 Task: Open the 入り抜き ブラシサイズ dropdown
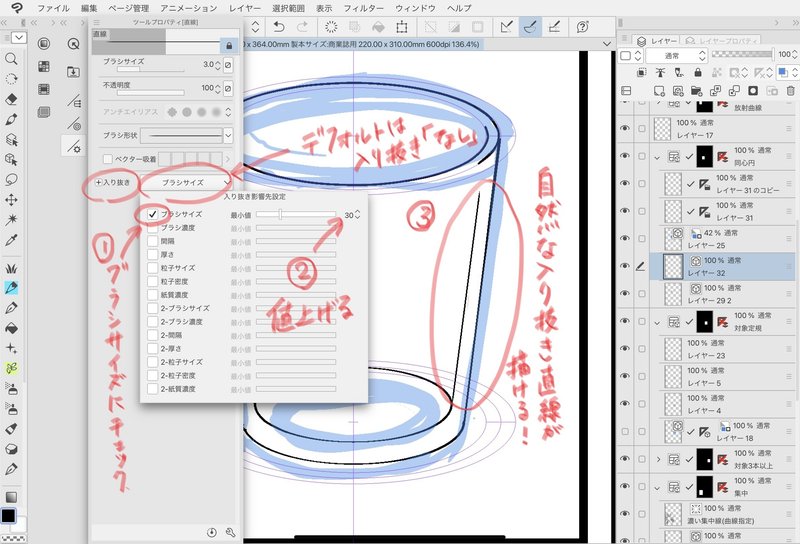tap(187, 182)
